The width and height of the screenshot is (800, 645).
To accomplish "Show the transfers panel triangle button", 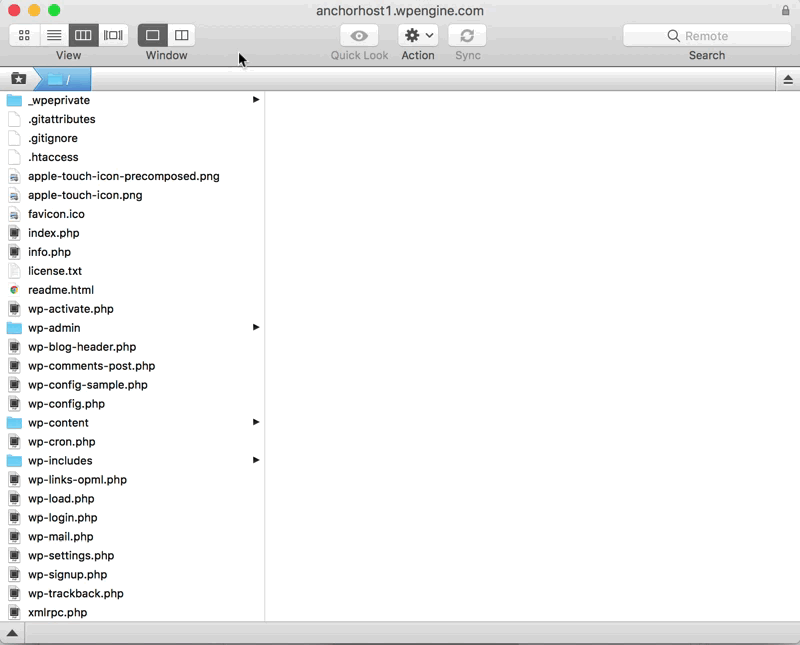I will 12,633.
